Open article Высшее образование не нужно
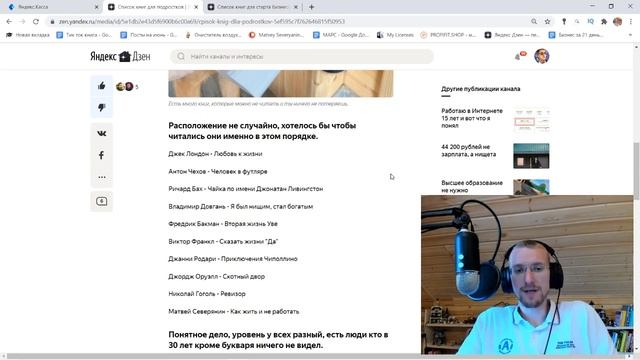 [x=472, y=187]
